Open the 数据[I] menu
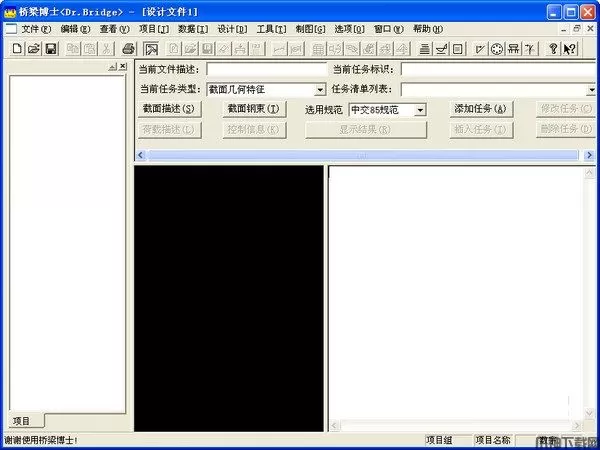Screen dimensions: 600x450 (193, 29)
